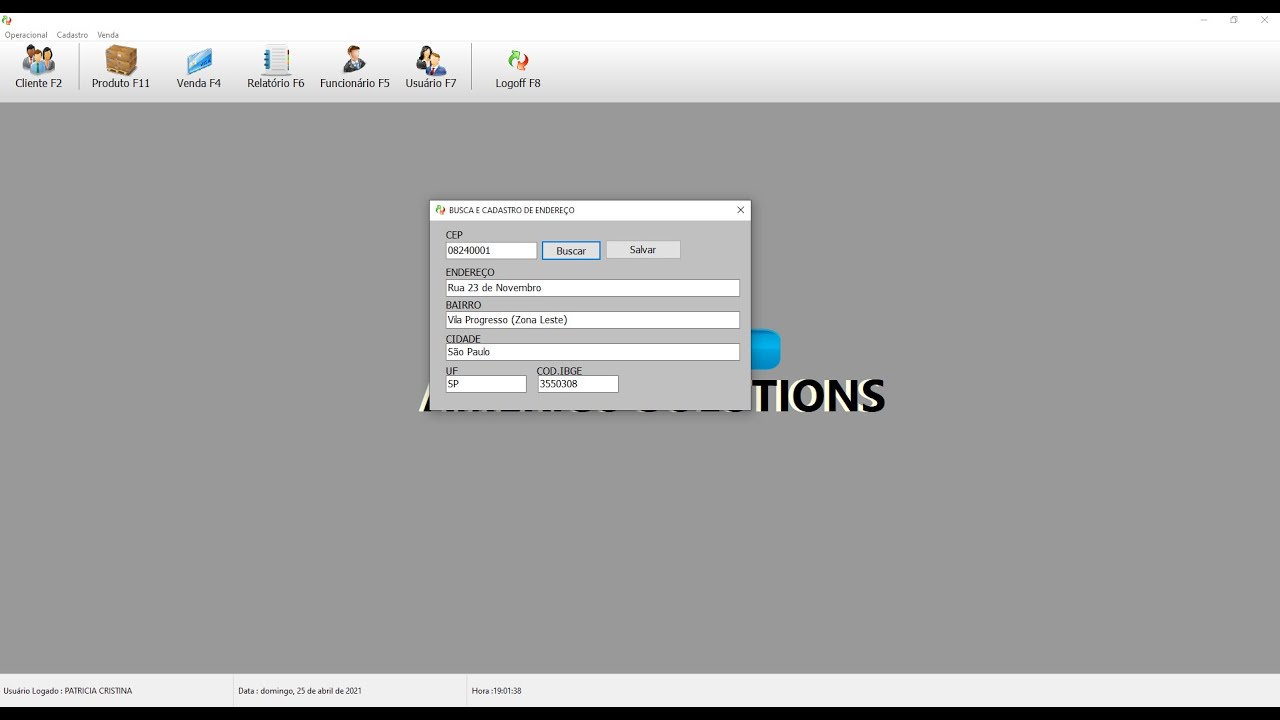Screen dimensions: 1280x720
Task: Click the UF field showing SP
Action: point(486,384)
